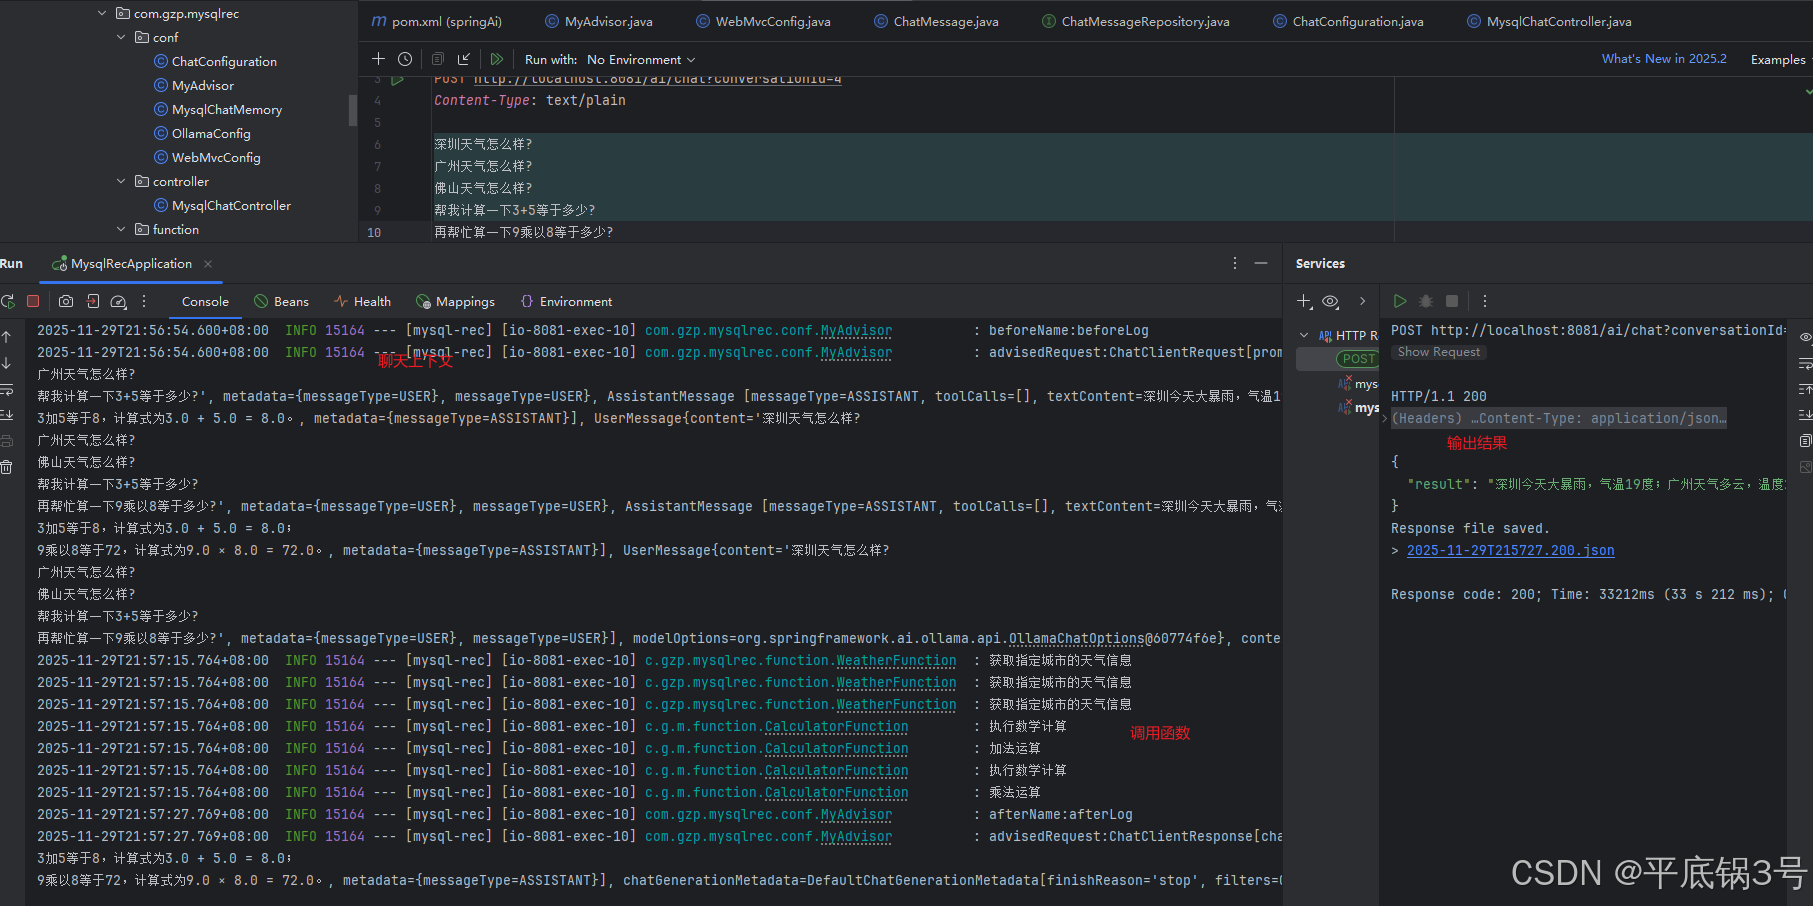Image resolution: width=1813 pixels, height=906 pixels.
Task: Start debugging from the Services panel
Action: 1426,301
